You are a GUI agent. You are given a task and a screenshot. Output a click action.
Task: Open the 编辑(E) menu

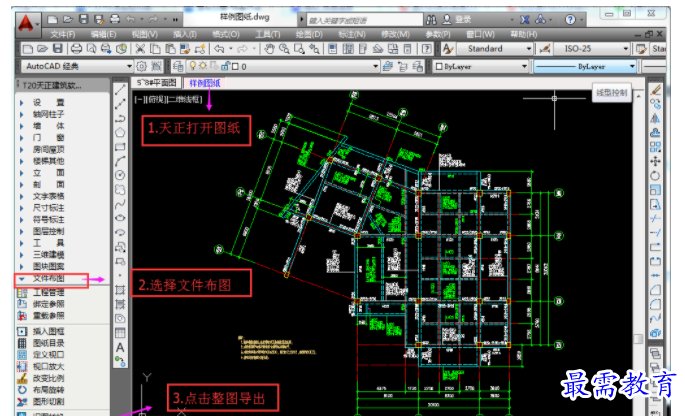104,34
